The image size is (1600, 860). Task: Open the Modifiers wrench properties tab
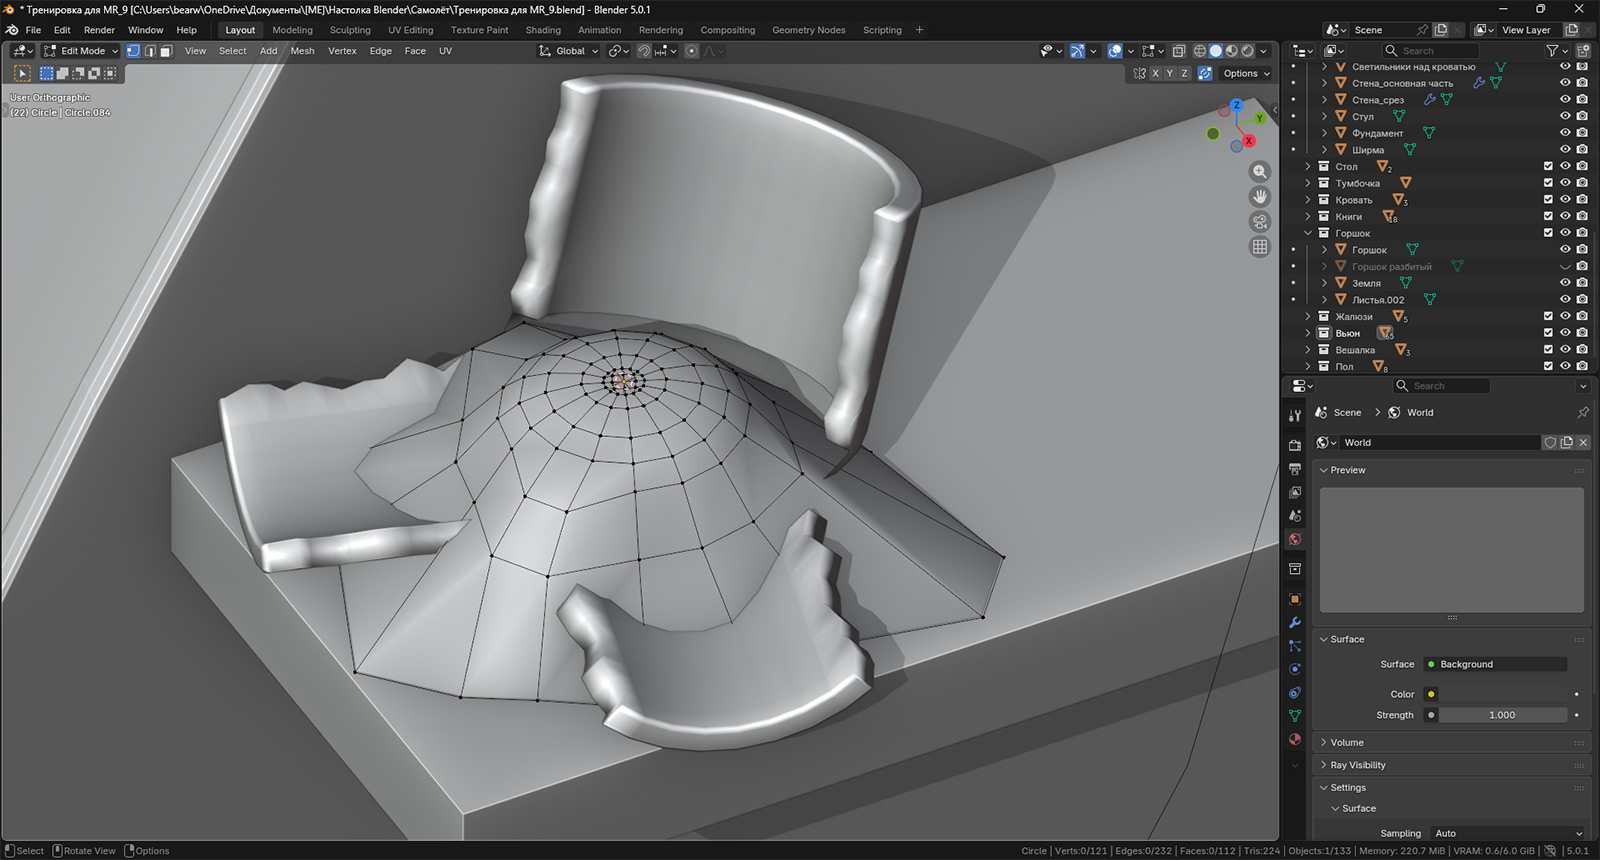pos(1295,622)
